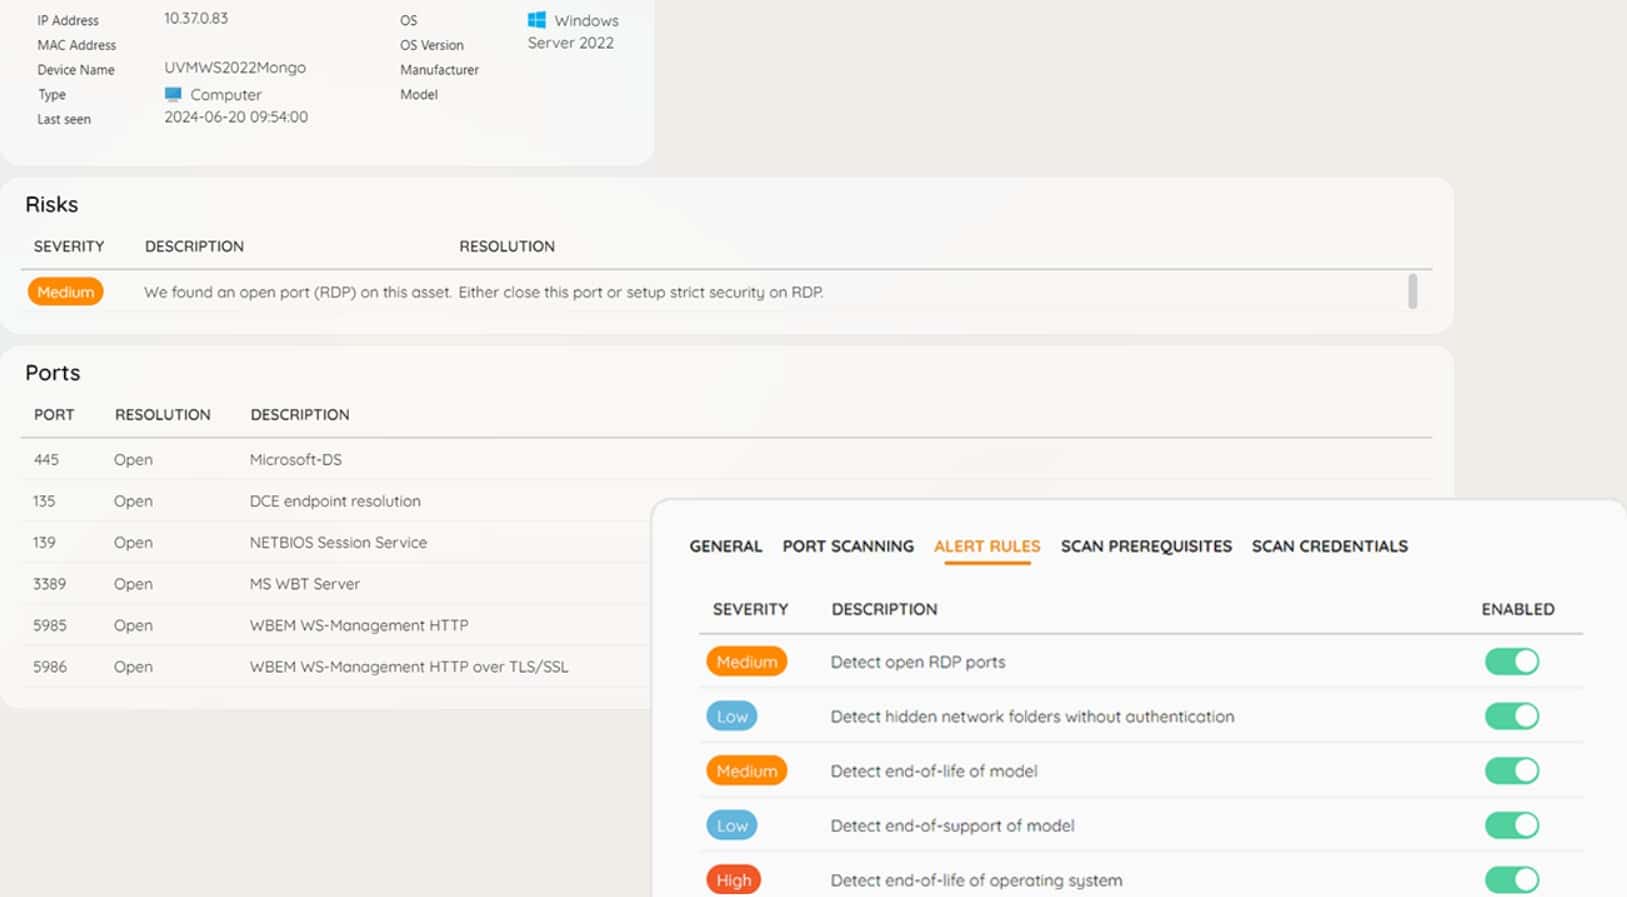Switch to the Port Scanning tab
The height and width of the screenshot is (897, 1627).
(x=848, y=546)
